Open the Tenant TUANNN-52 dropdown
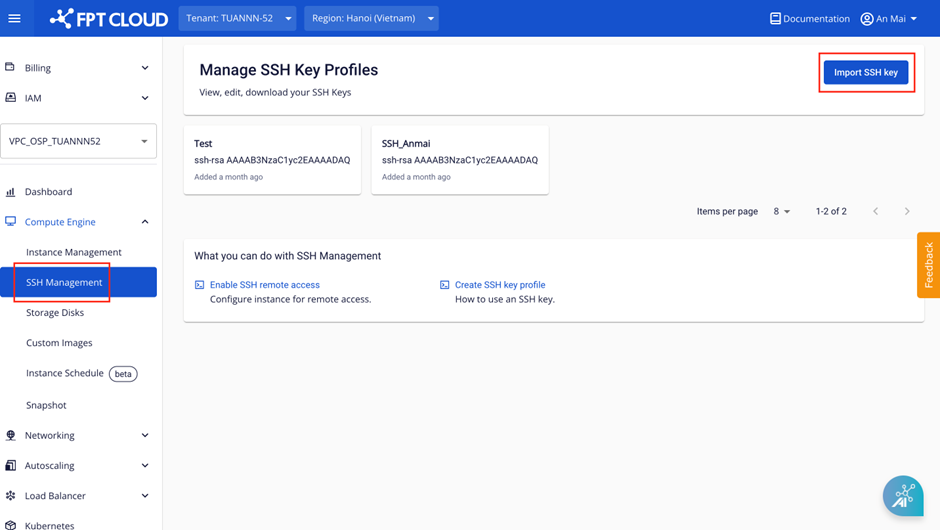940x530 pixels. tap(238, 18)
